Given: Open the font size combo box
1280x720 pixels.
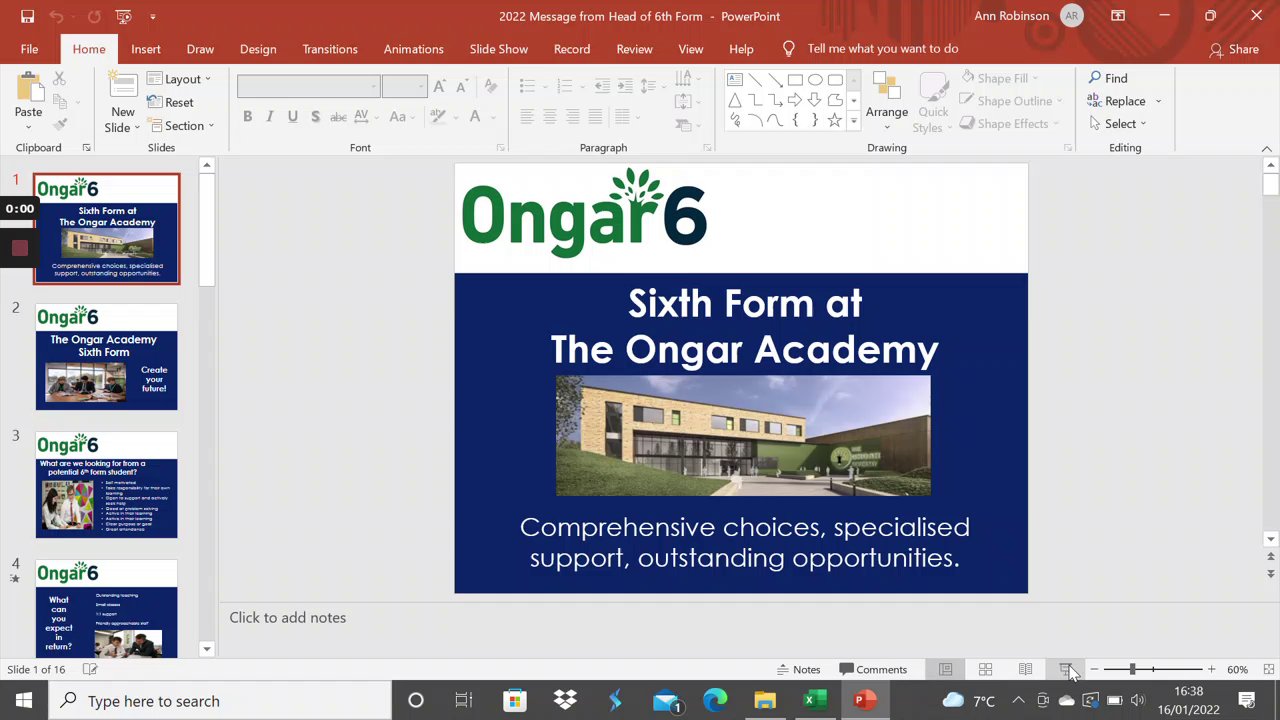Looking at the screenshot, I should click(404, 86).
